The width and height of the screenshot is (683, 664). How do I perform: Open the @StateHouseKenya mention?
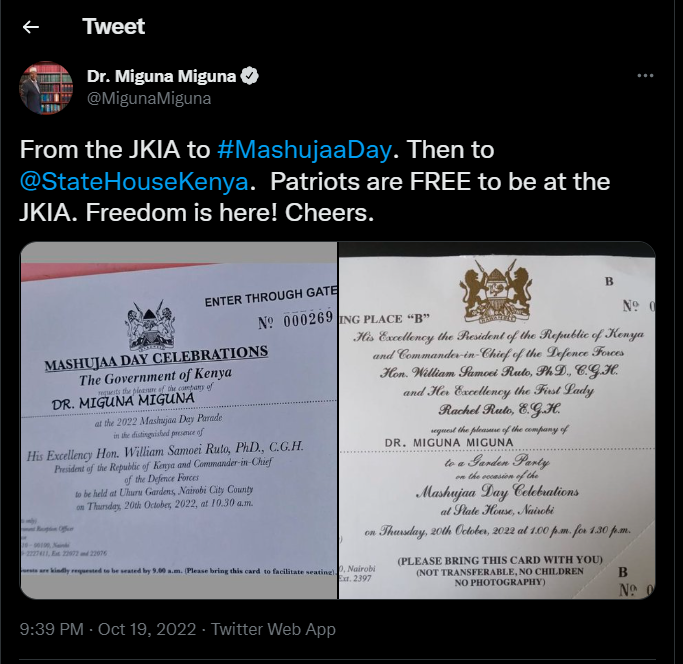coord(134,181)
